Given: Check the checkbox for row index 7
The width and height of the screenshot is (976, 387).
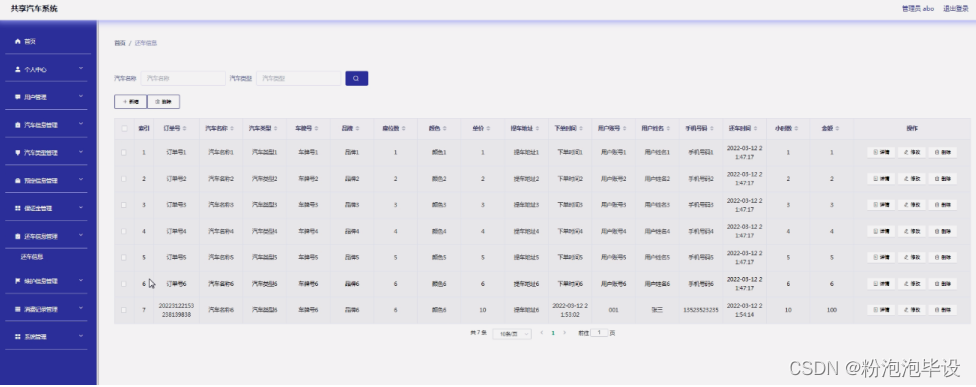Looking at the screenshot, I should coord(124,310).
